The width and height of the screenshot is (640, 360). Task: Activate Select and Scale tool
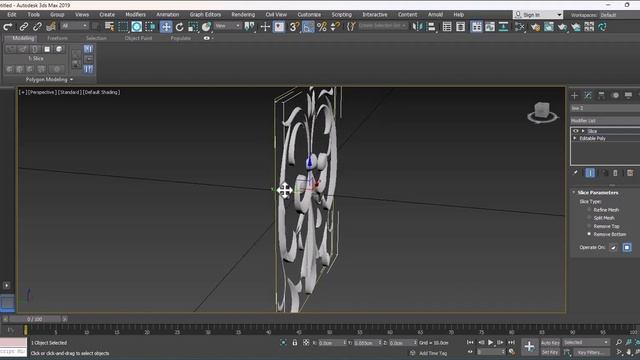point(193,27)
